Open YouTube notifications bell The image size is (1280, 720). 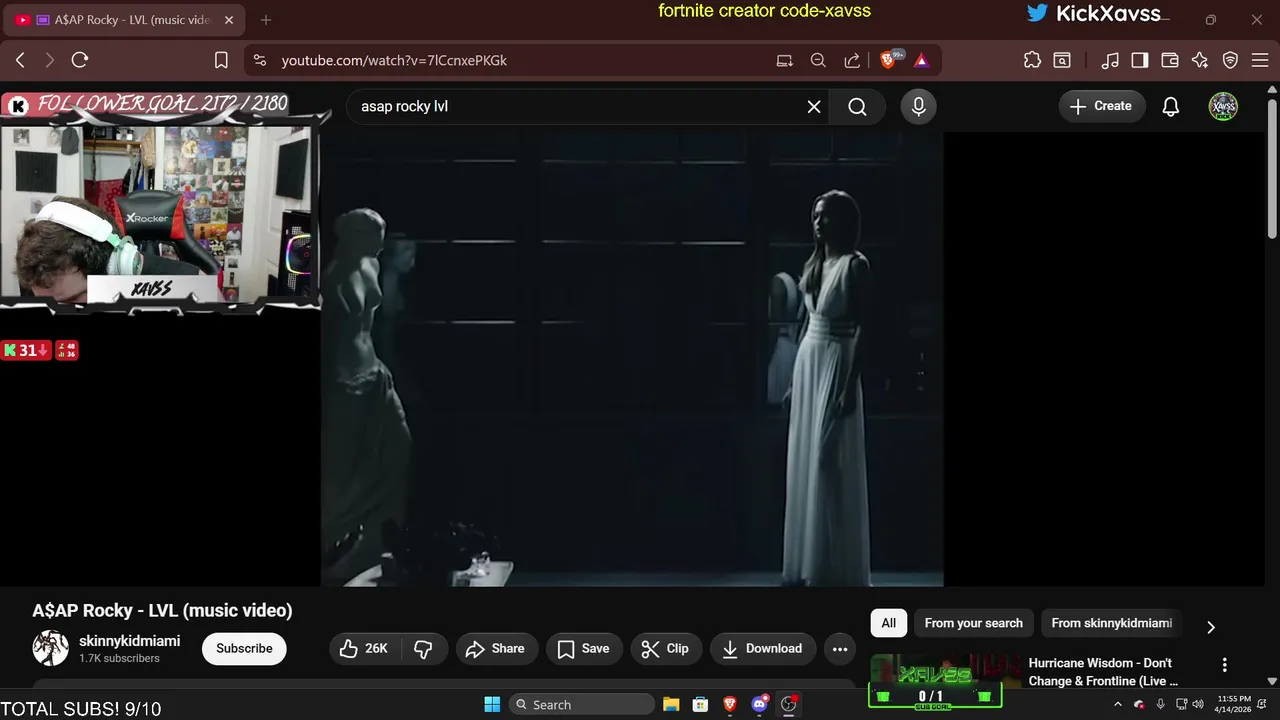coord(1171,106)
